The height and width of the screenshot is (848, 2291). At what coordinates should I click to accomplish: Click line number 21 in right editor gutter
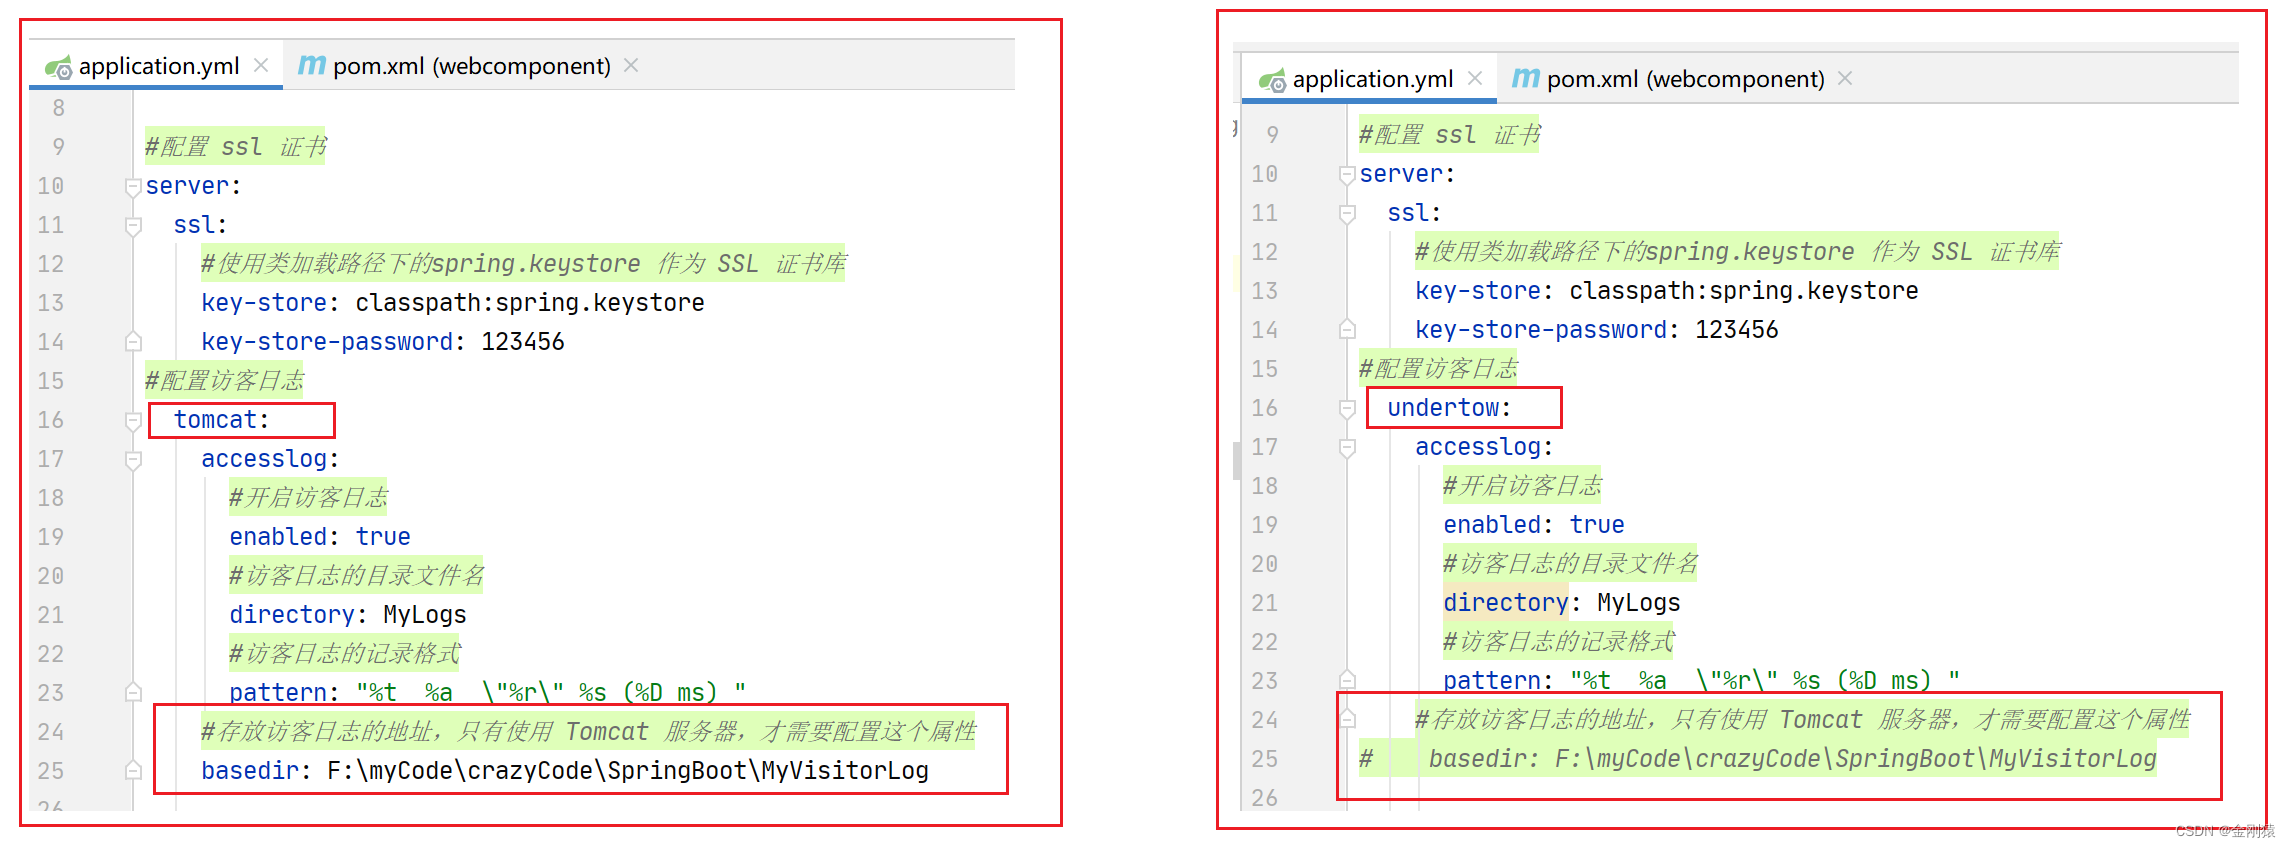click(x=1265, y=603)
